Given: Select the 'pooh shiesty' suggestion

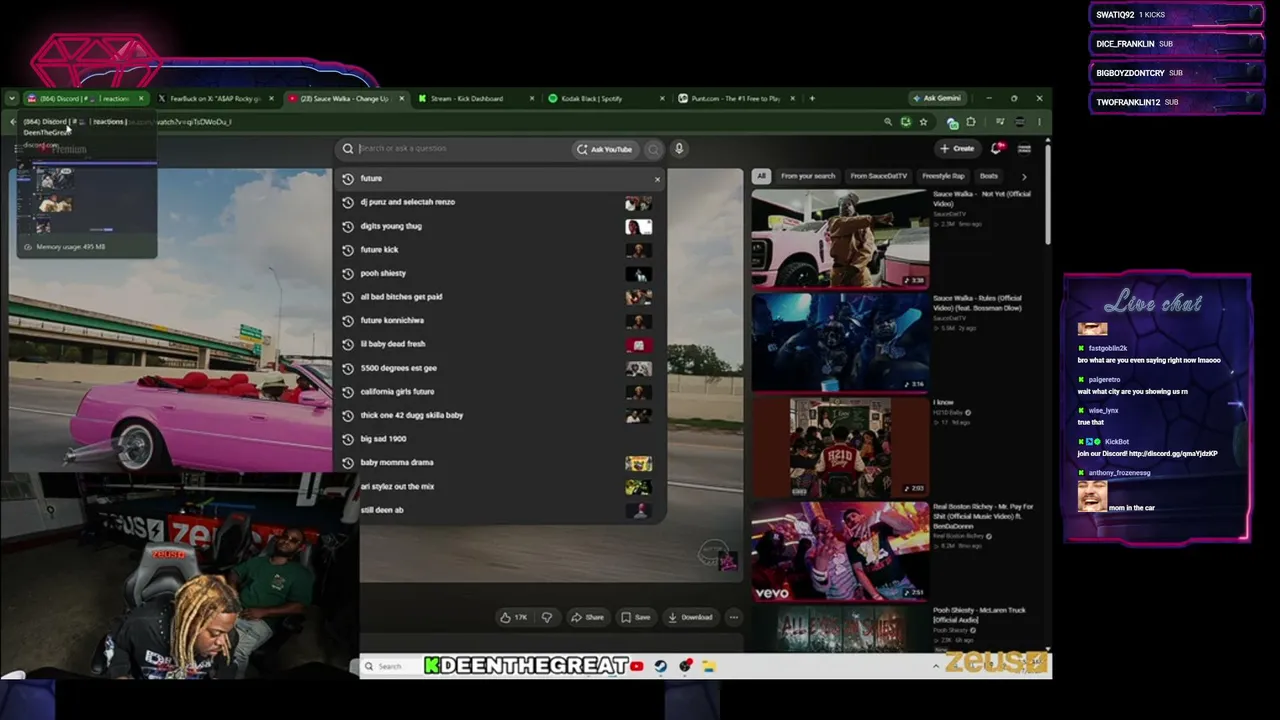Looking at the screenshot, I should click(500, 273).
